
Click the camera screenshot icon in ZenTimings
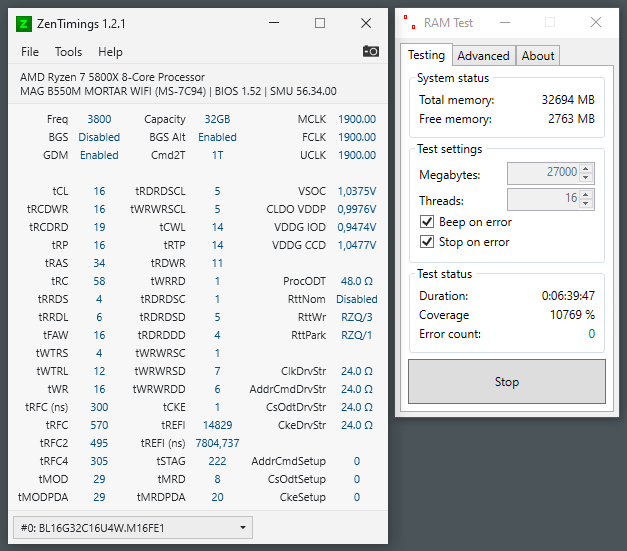tap(371, 51)
